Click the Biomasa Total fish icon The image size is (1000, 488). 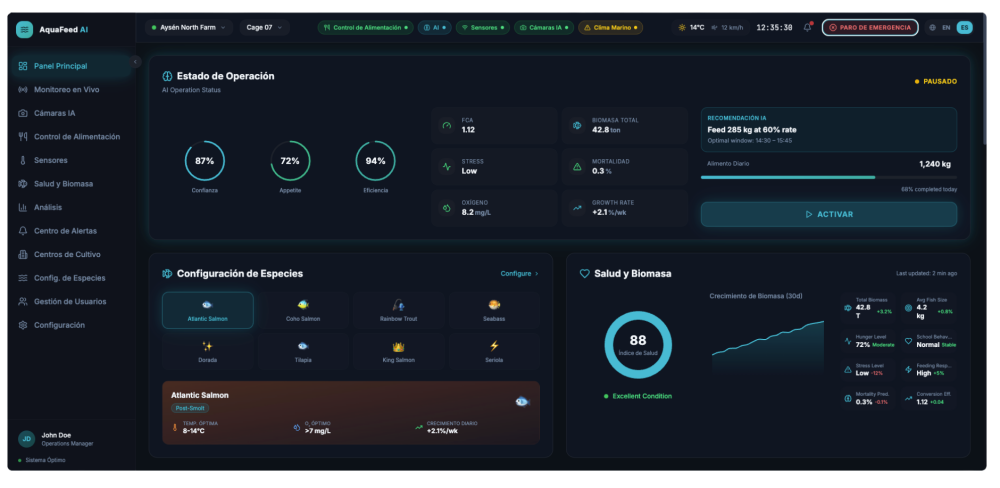577,126
